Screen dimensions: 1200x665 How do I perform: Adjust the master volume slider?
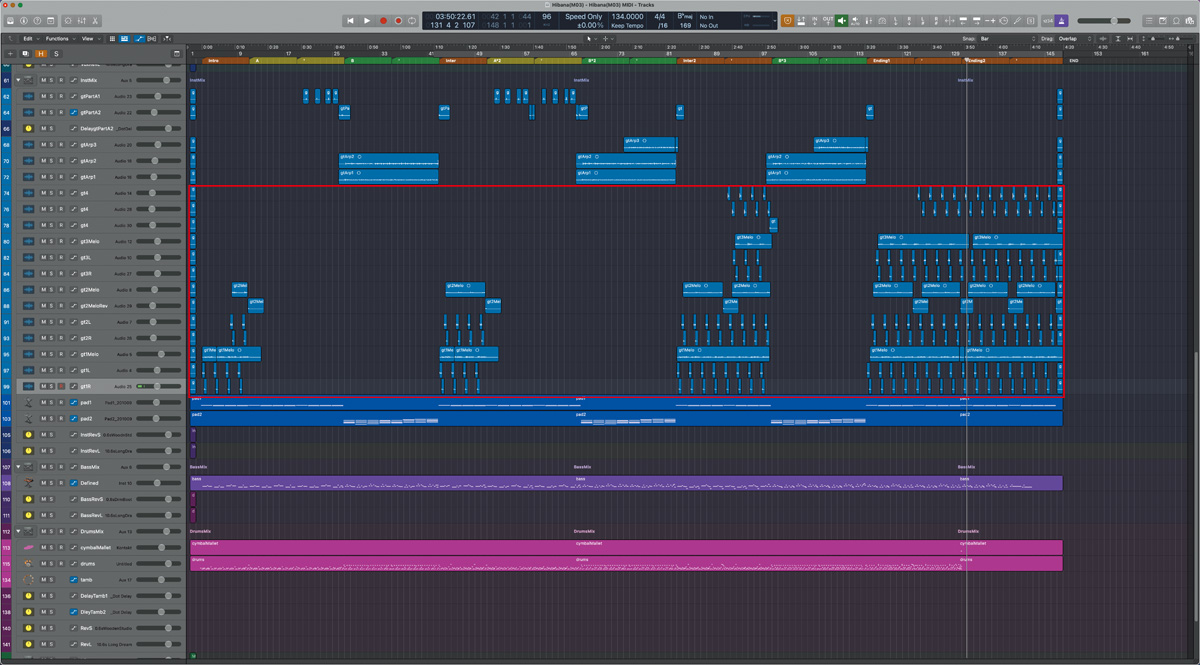1104,21
